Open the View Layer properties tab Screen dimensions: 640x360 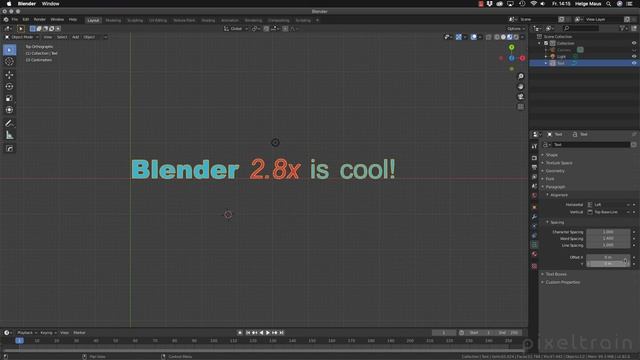coord(534,177)
